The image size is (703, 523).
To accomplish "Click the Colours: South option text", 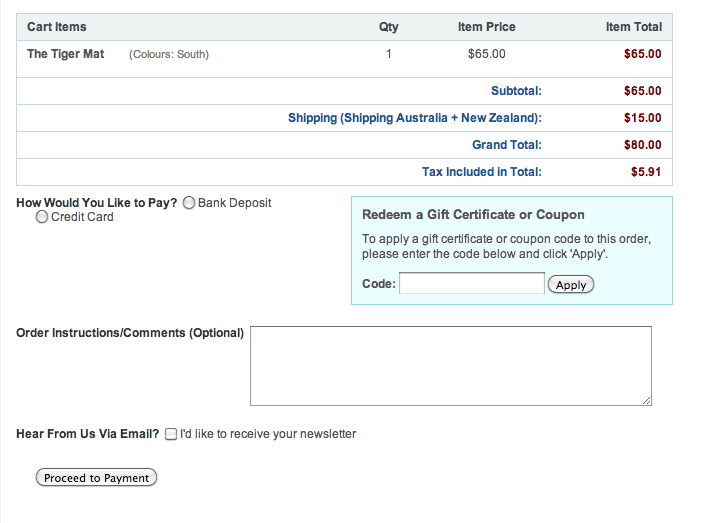I will (169, 54).
